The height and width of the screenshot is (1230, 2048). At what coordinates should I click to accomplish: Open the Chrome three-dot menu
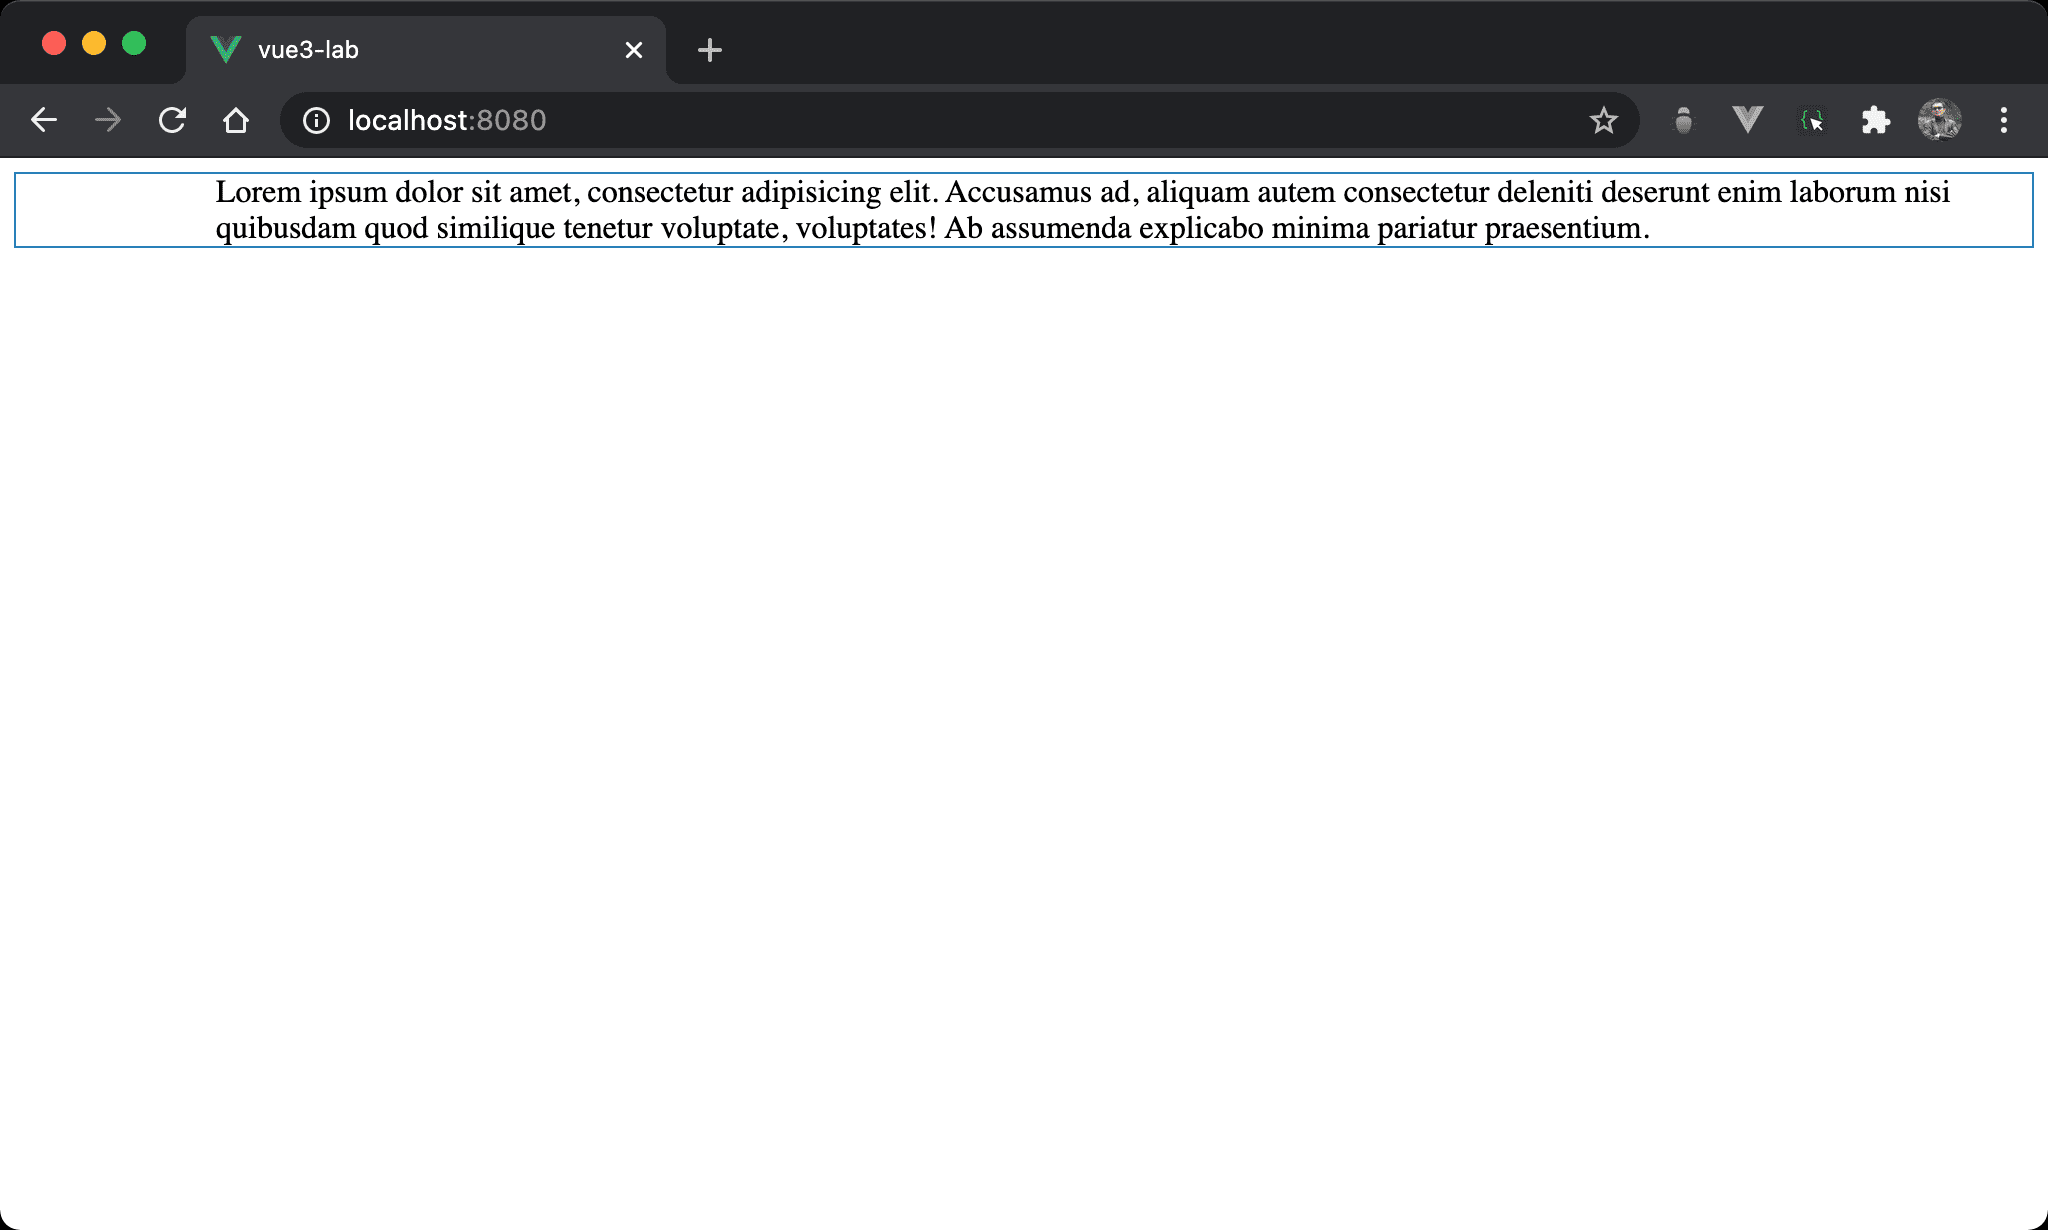click(2003, 121)
